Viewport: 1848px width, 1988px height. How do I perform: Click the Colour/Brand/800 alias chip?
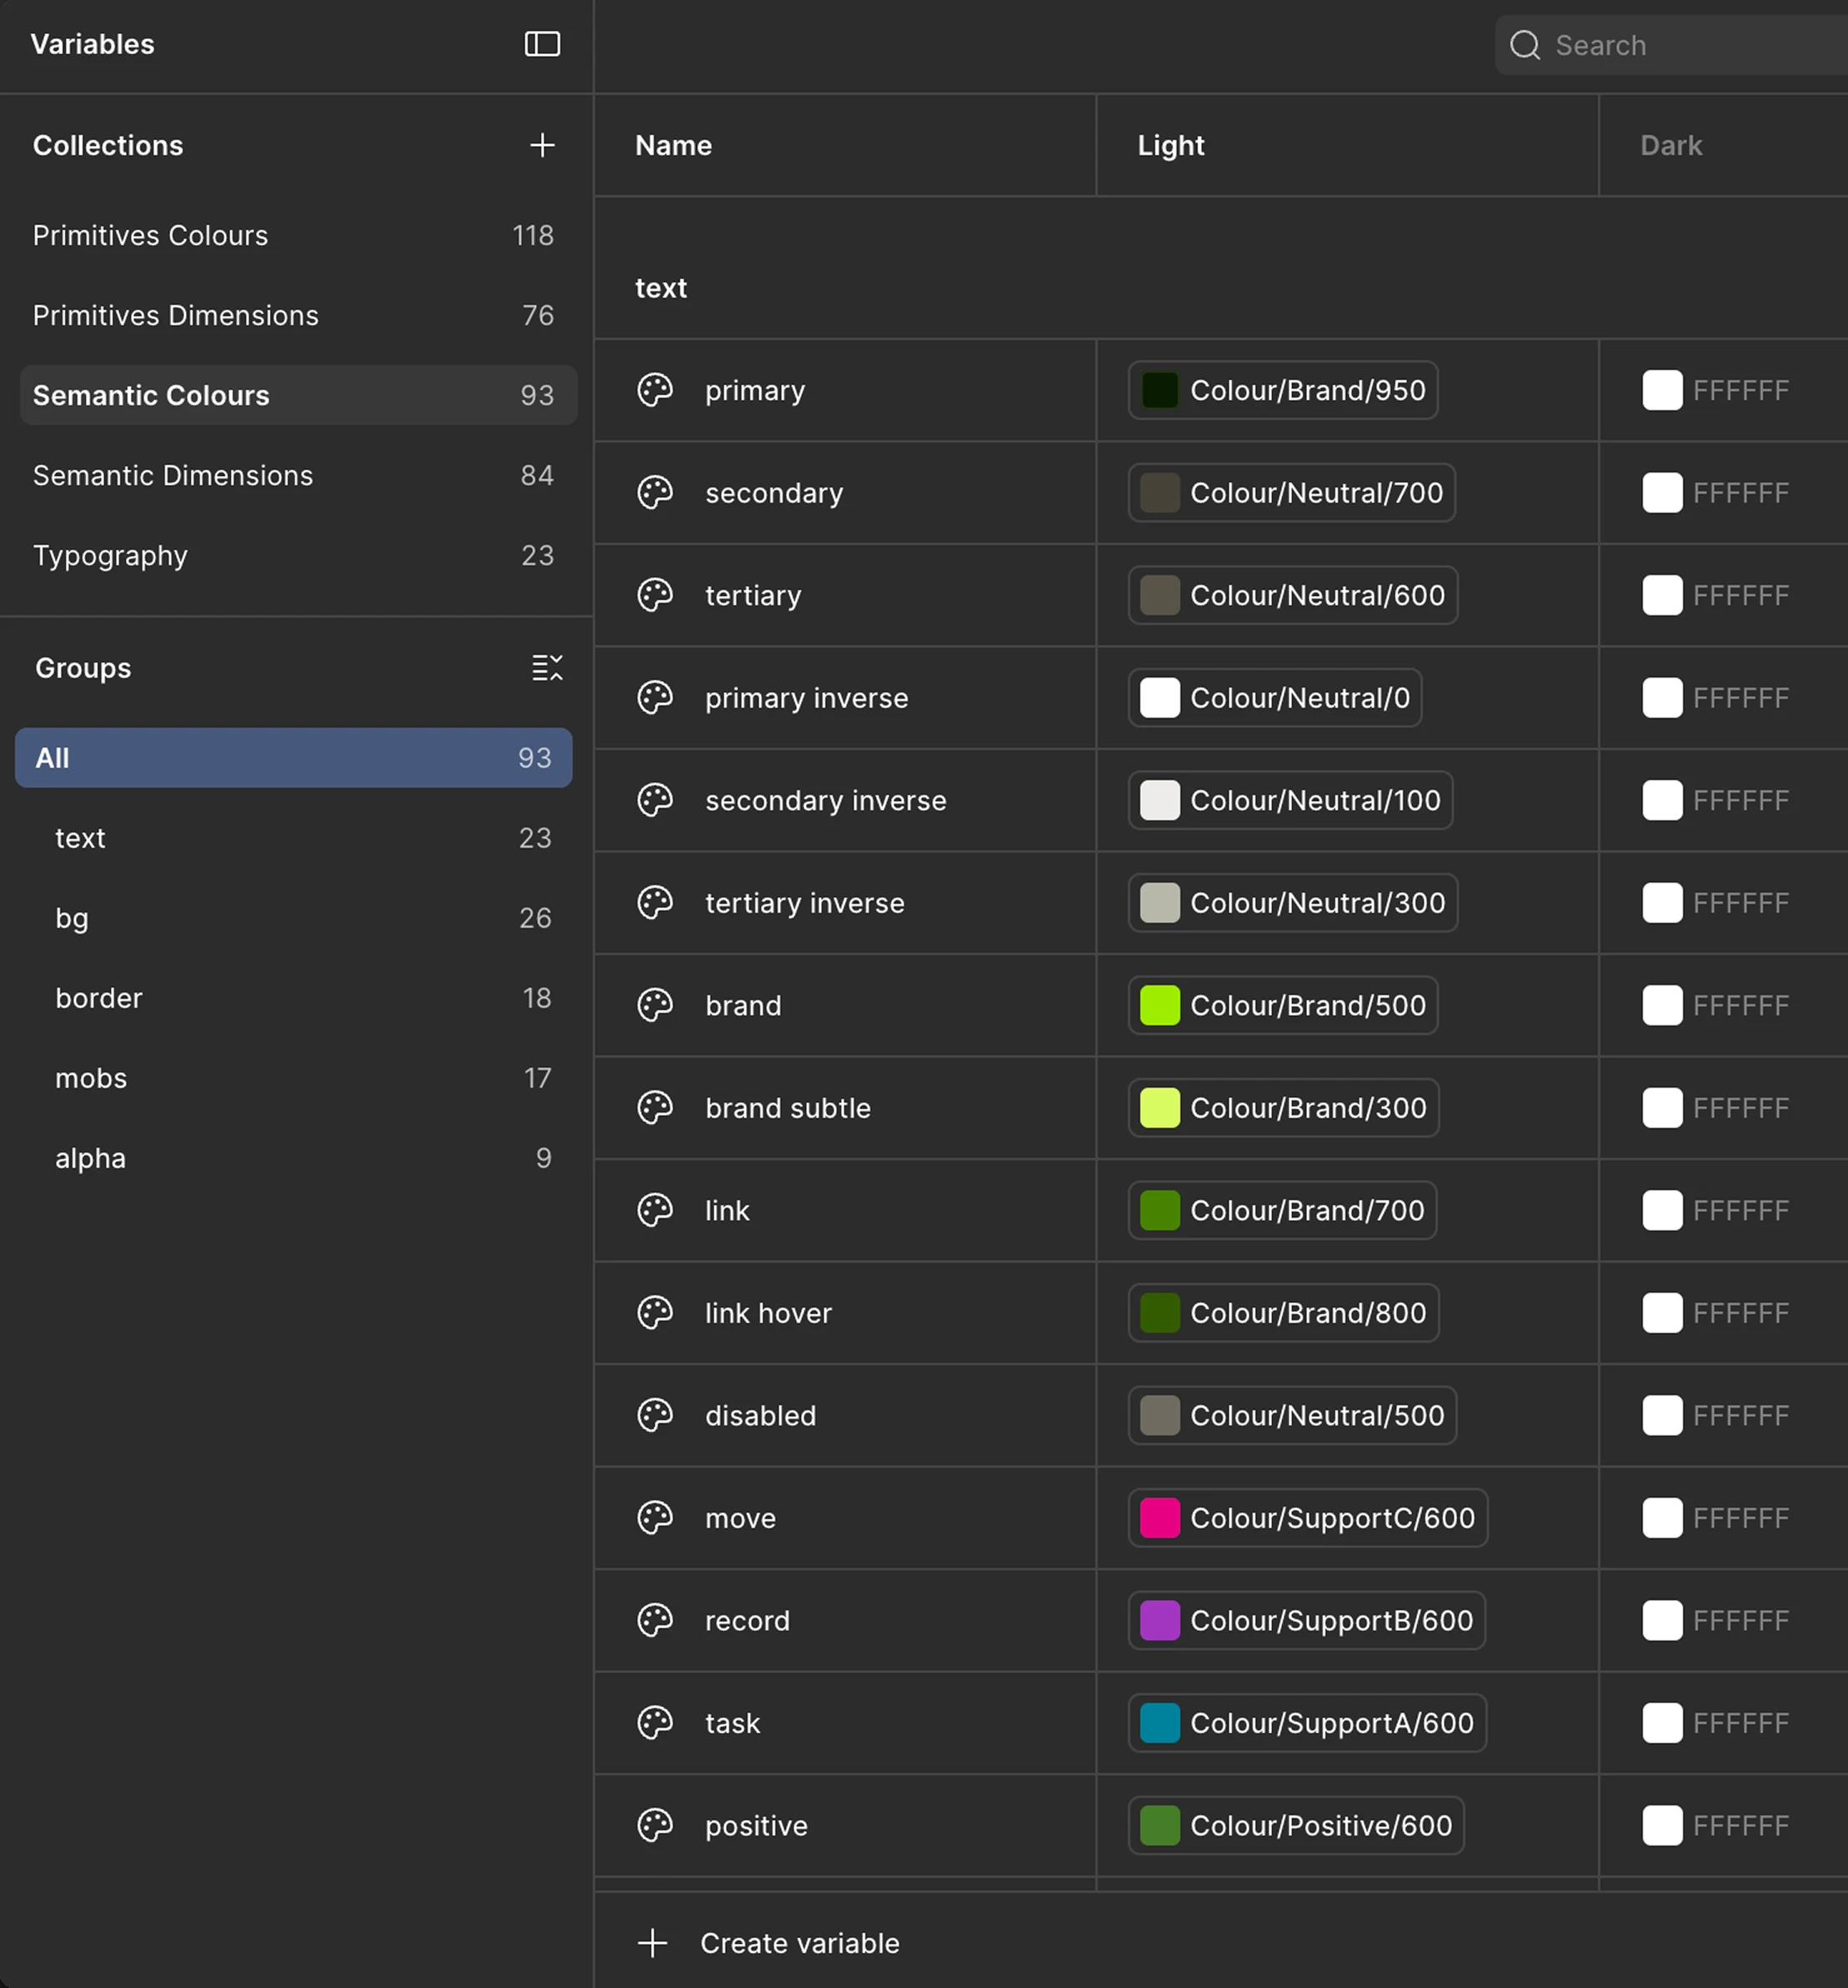[x=1283, y=1313]
